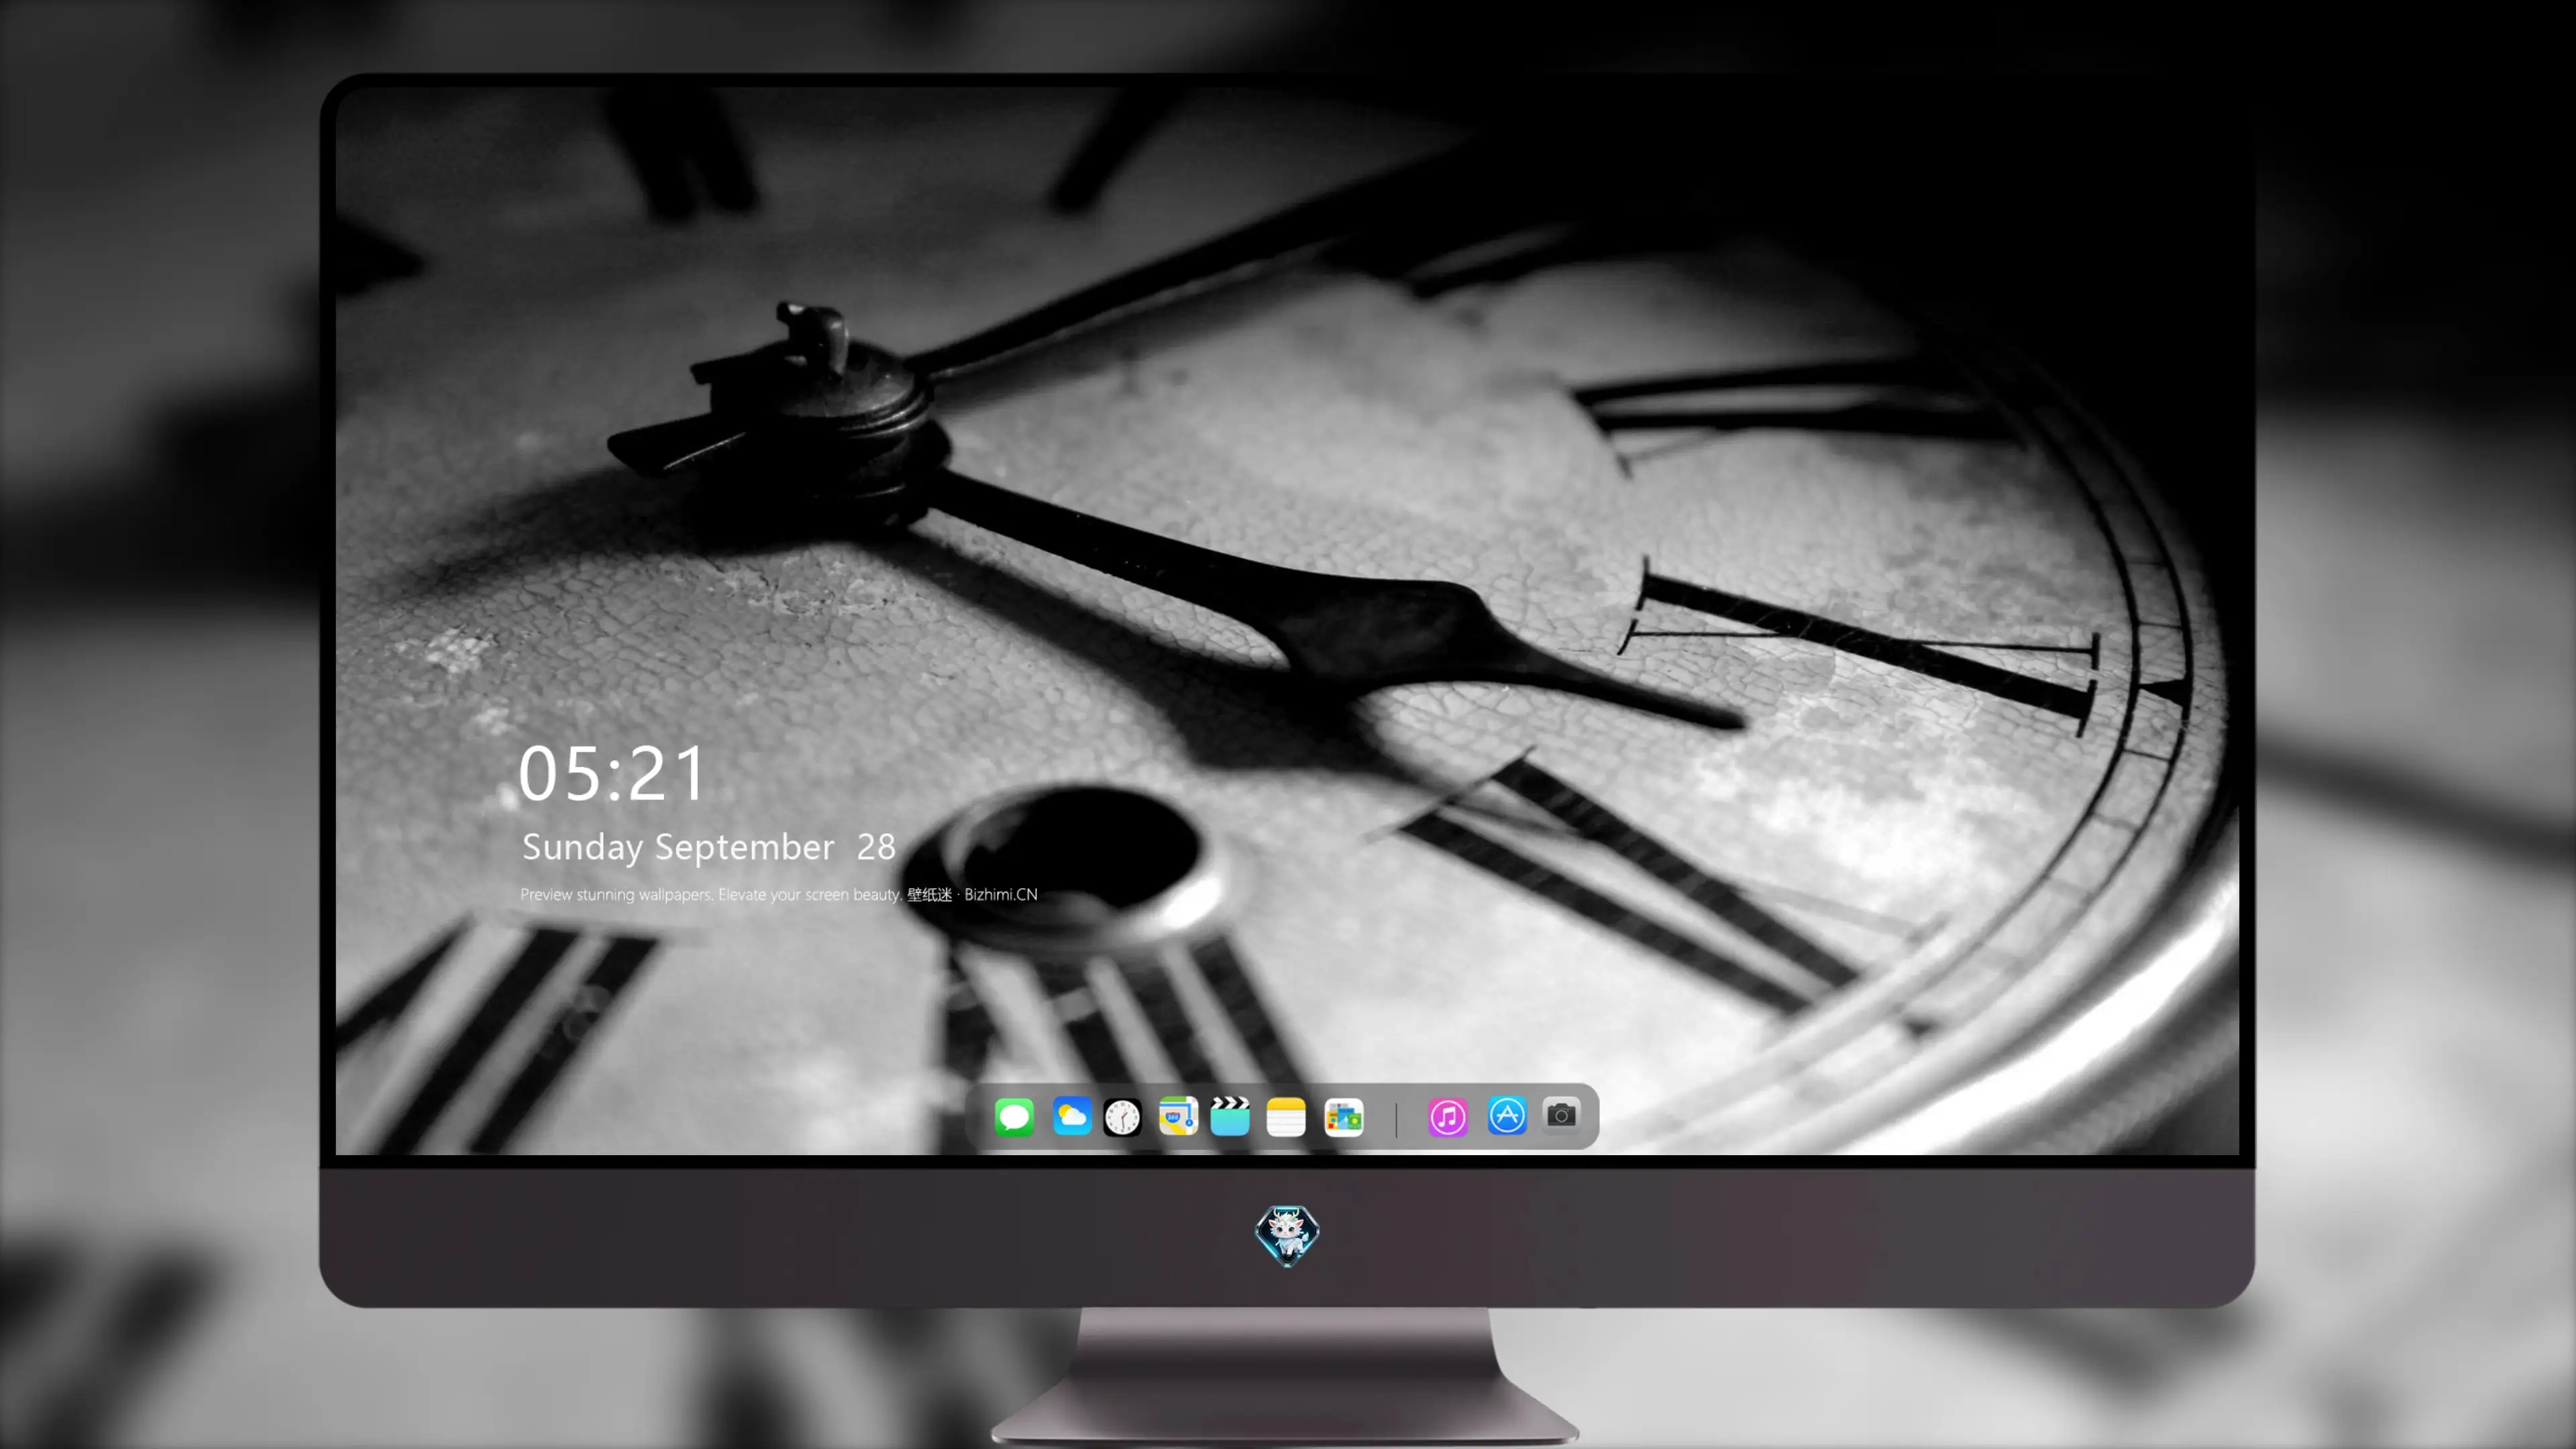Screen dimensions: 2576x1449
Task: Open the Messages app in the dock
Action: (x=1014, y=1116)
